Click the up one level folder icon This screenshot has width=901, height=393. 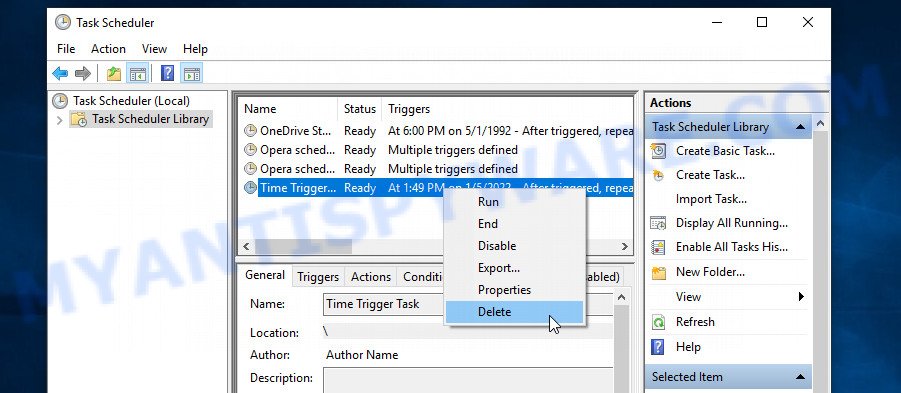pyautogui.click(x=114, y=74)
